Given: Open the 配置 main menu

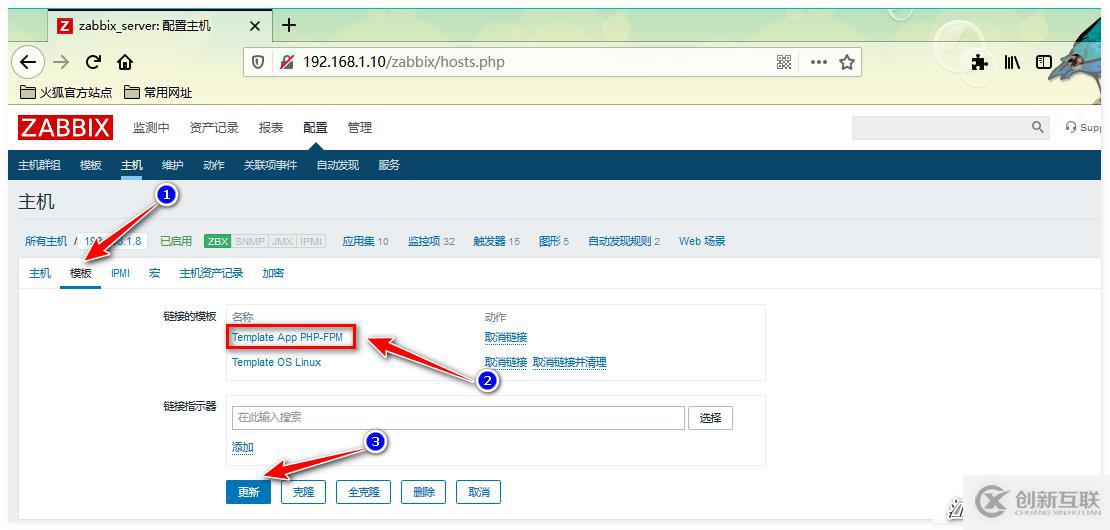Looking at the screenshot, I should pos(315,128).
